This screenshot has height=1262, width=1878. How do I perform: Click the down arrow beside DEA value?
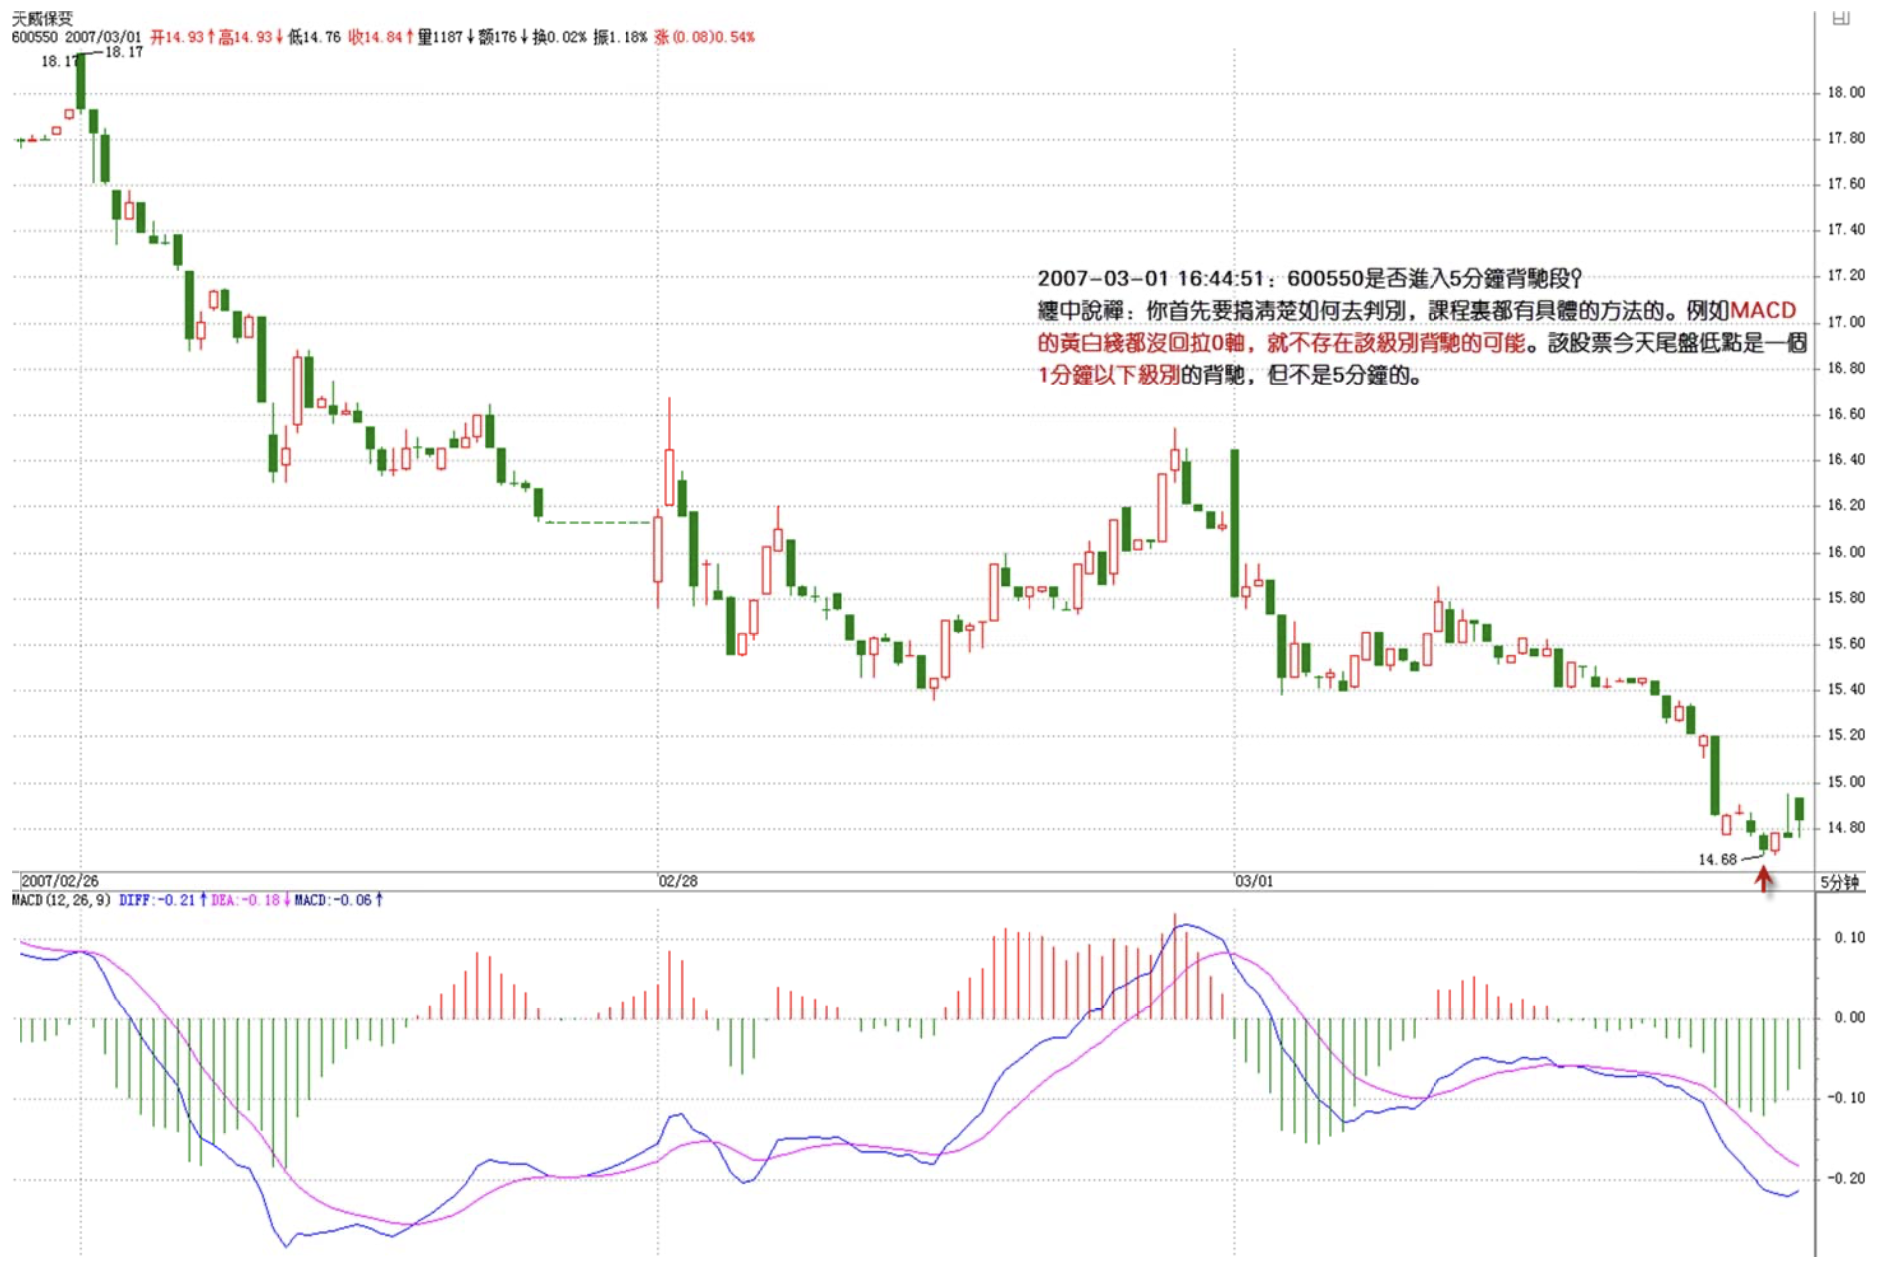[287, 900]
